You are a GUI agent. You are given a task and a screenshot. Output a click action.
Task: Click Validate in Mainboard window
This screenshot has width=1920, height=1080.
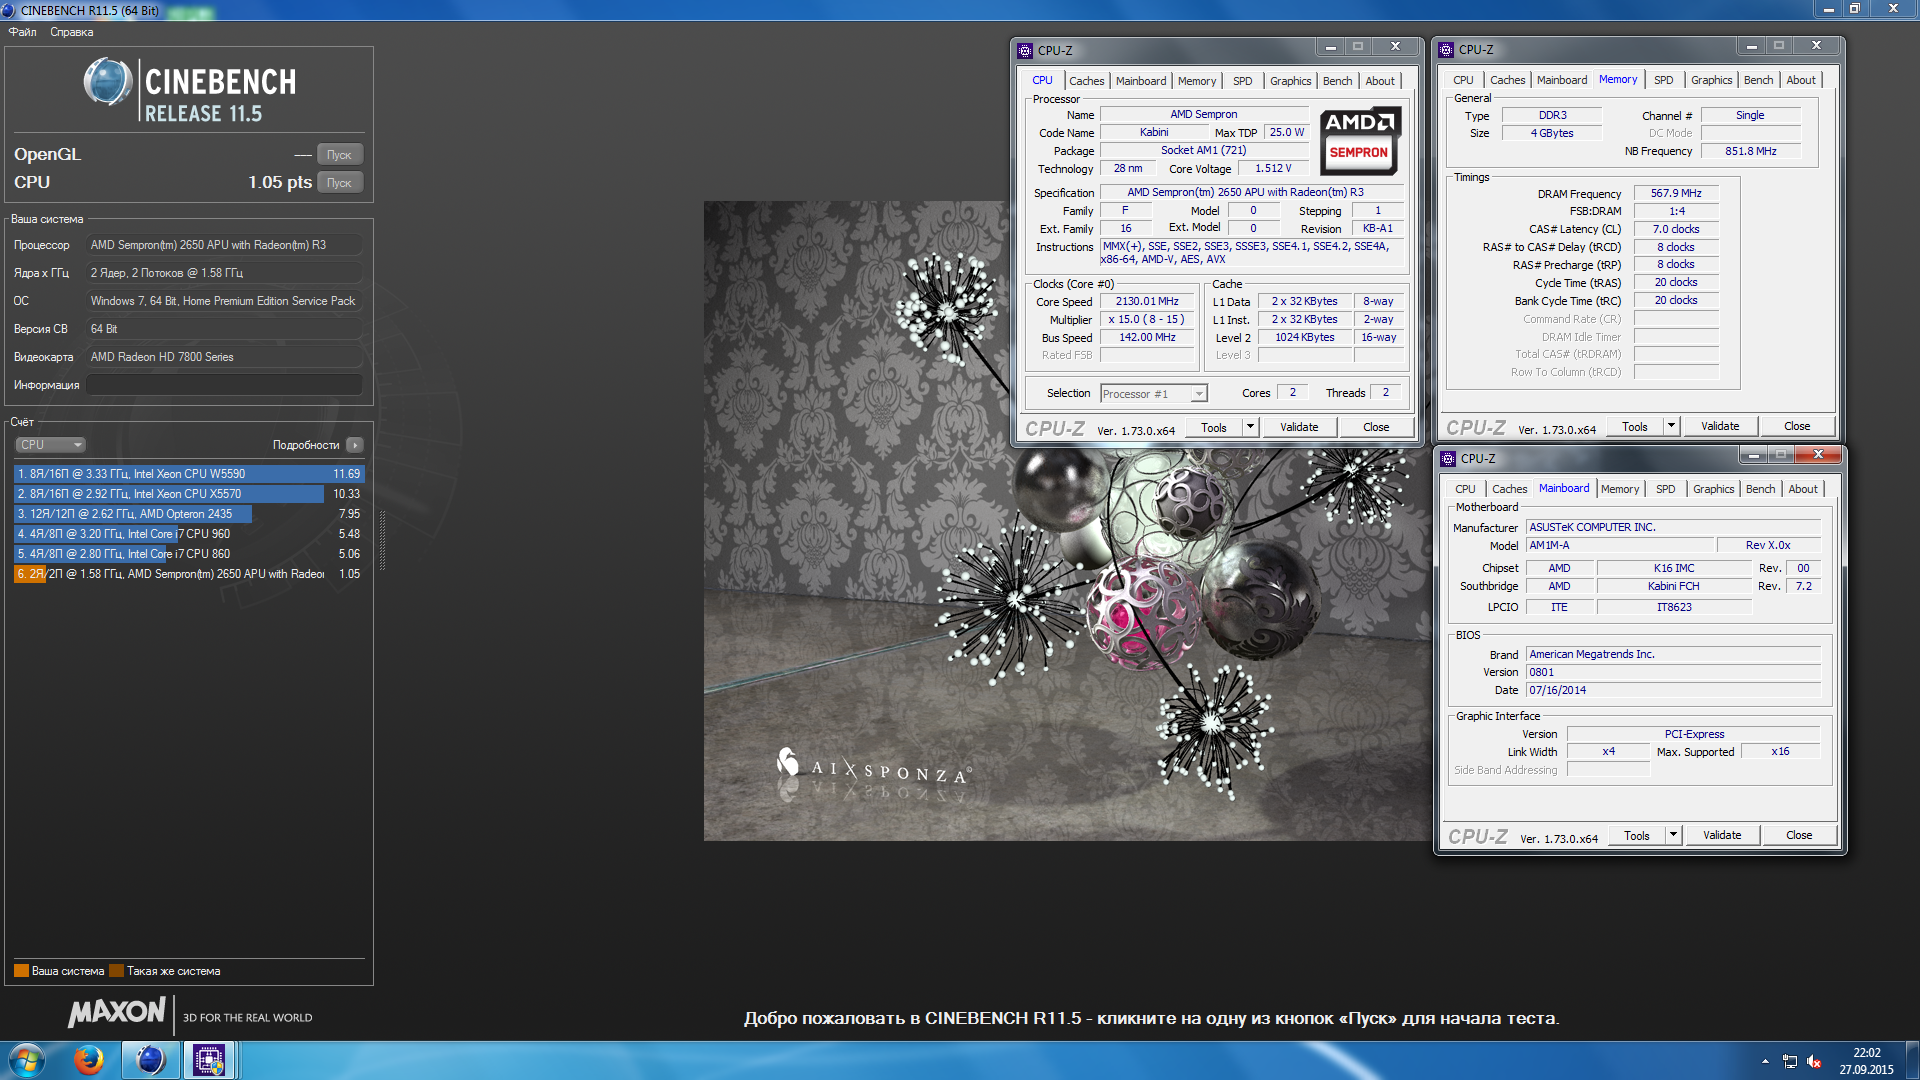[1722, 835]
